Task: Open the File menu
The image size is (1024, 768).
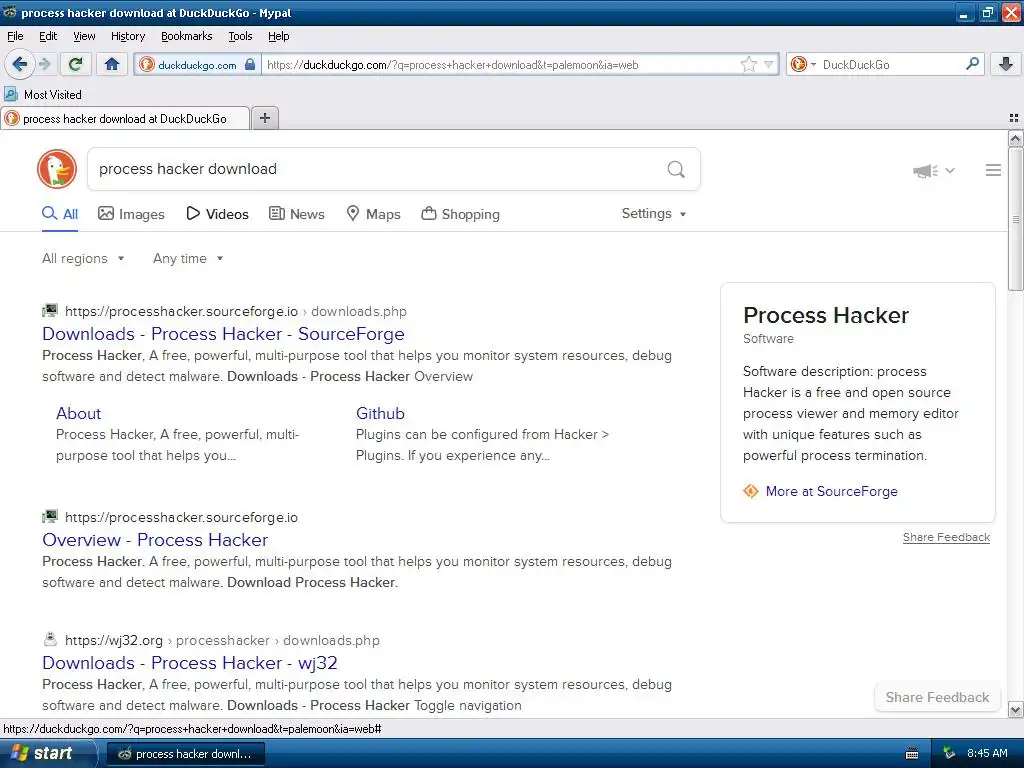Action: point(15,36)
